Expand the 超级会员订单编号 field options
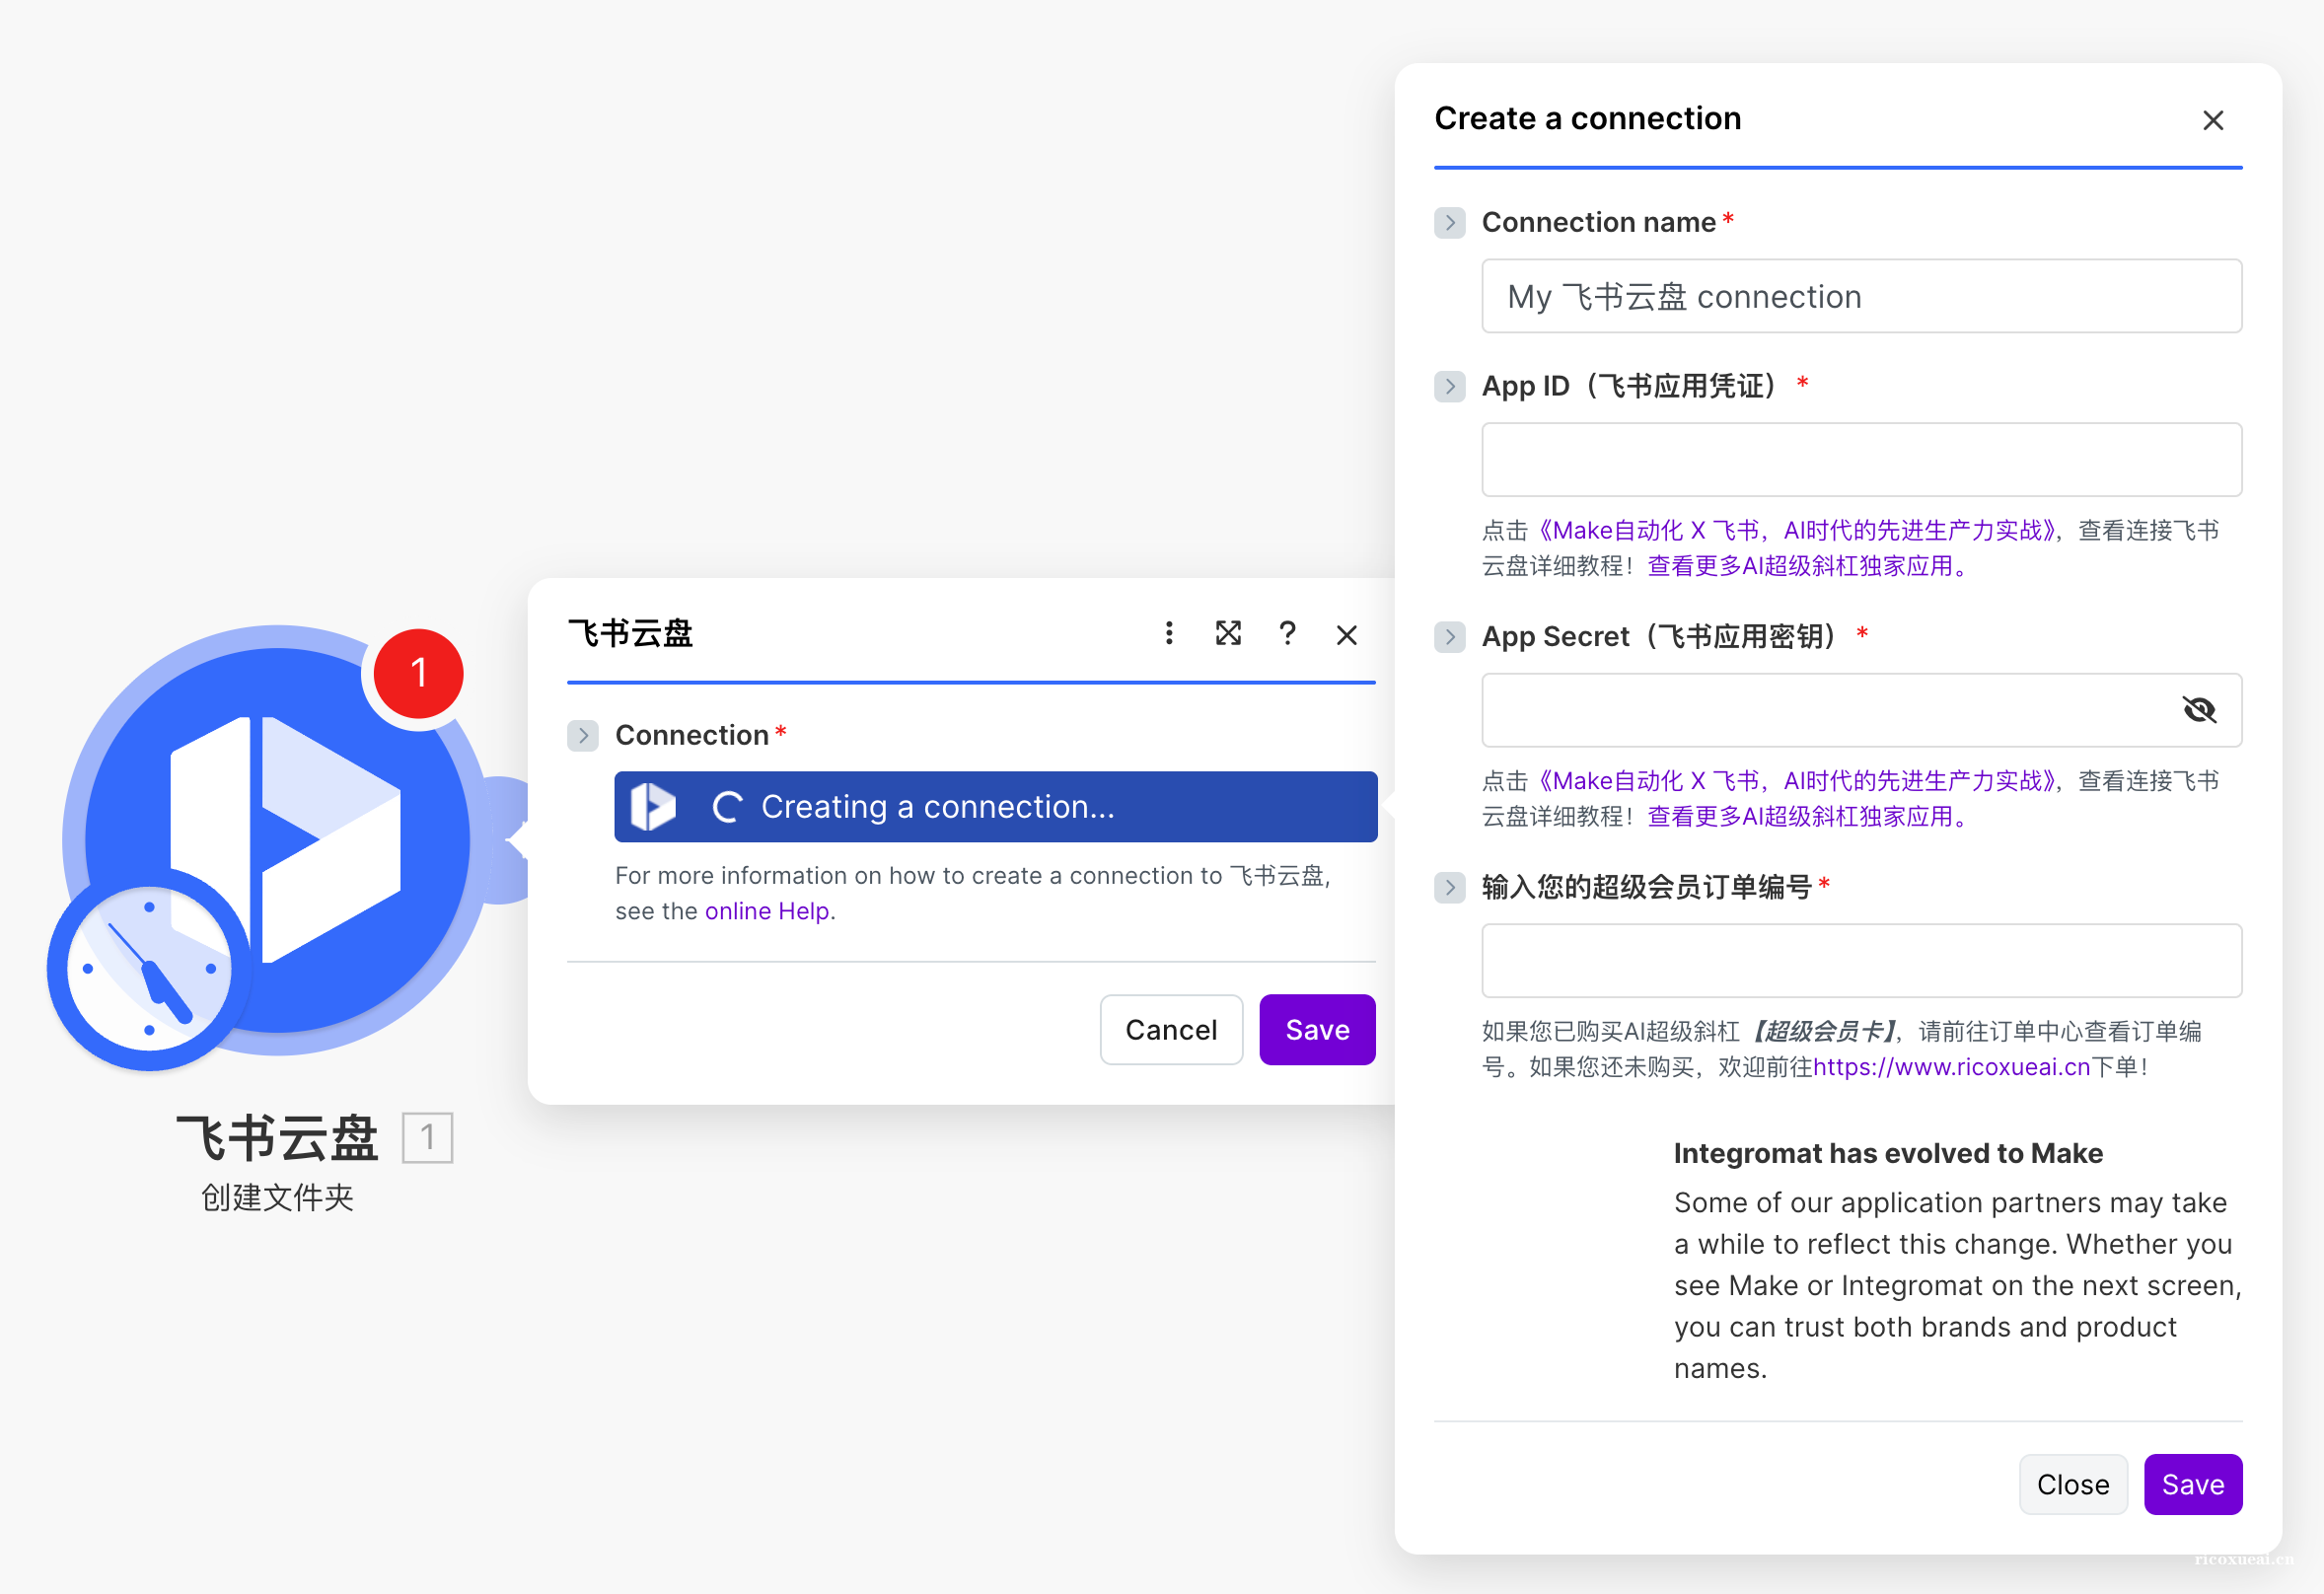The image size is (2324, 1594). point(1449,888)
